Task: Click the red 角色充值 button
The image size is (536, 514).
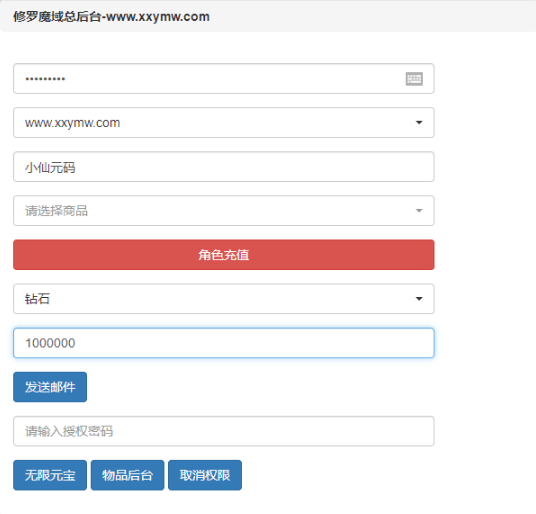Action: point(224,255)
